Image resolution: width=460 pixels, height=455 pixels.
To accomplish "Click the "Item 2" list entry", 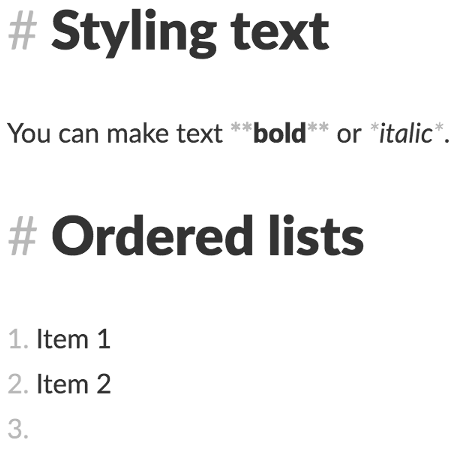I will tap(73, 384).
